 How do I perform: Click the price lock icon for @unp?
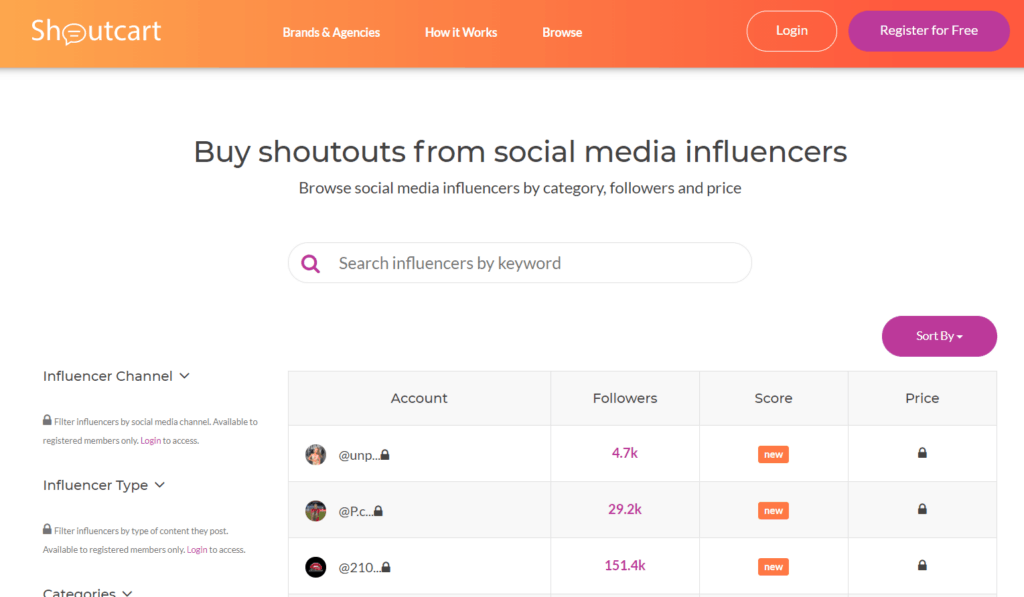tap(922, 453)
